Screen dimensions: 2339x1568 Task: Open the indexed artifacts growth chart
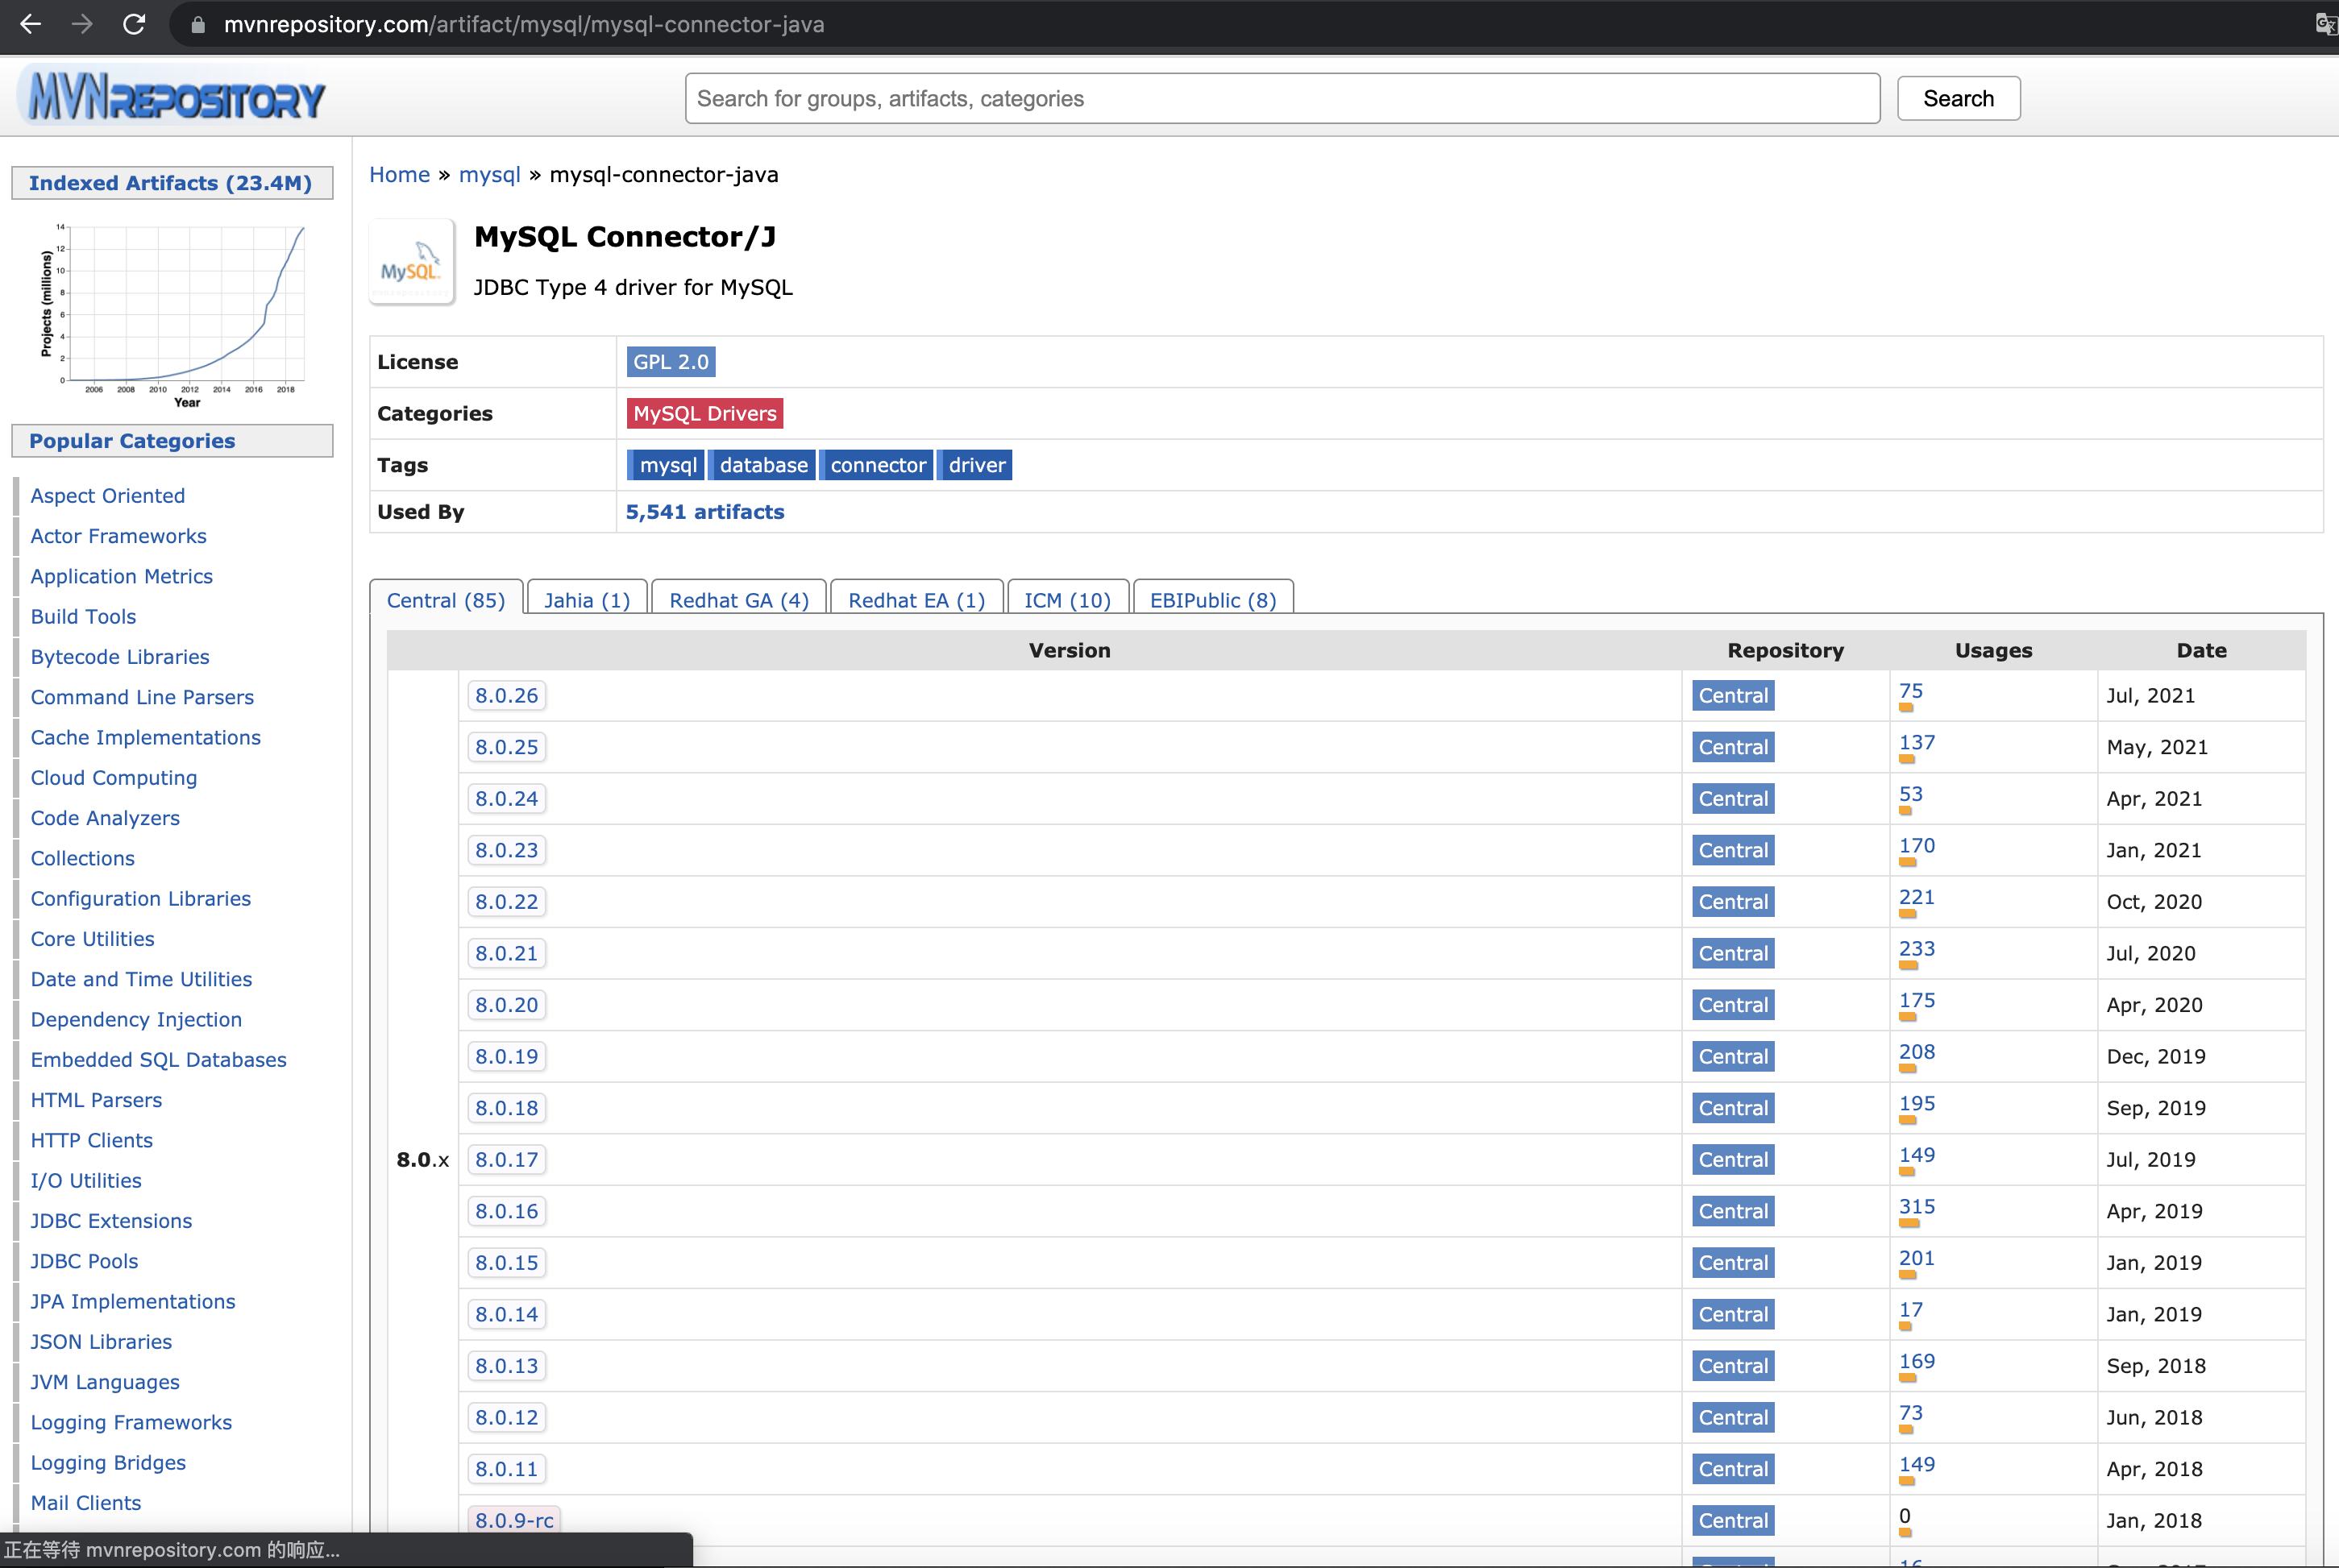[x=172, y=314]
